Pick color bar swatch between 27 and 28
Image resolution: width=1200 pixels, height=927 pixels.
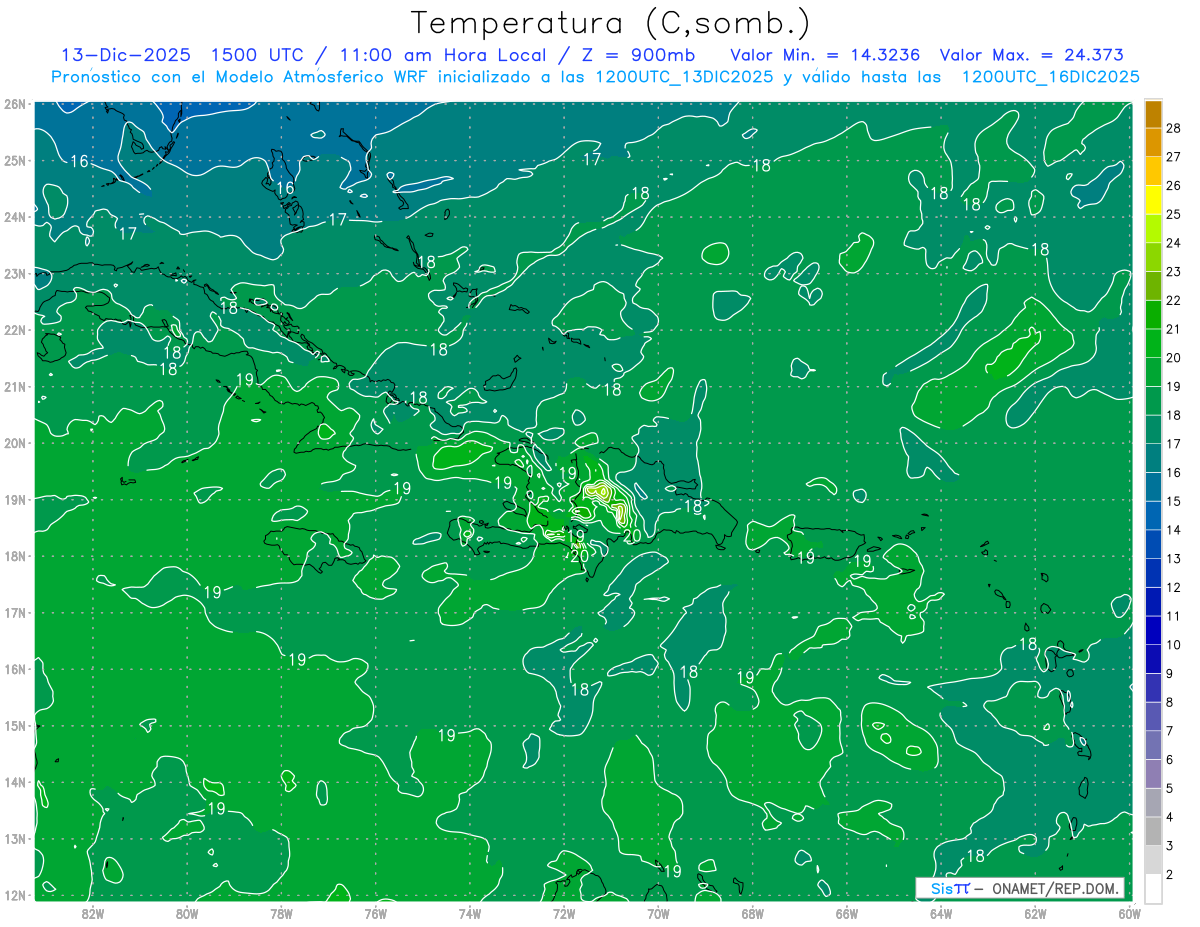tap(1153, 141)
